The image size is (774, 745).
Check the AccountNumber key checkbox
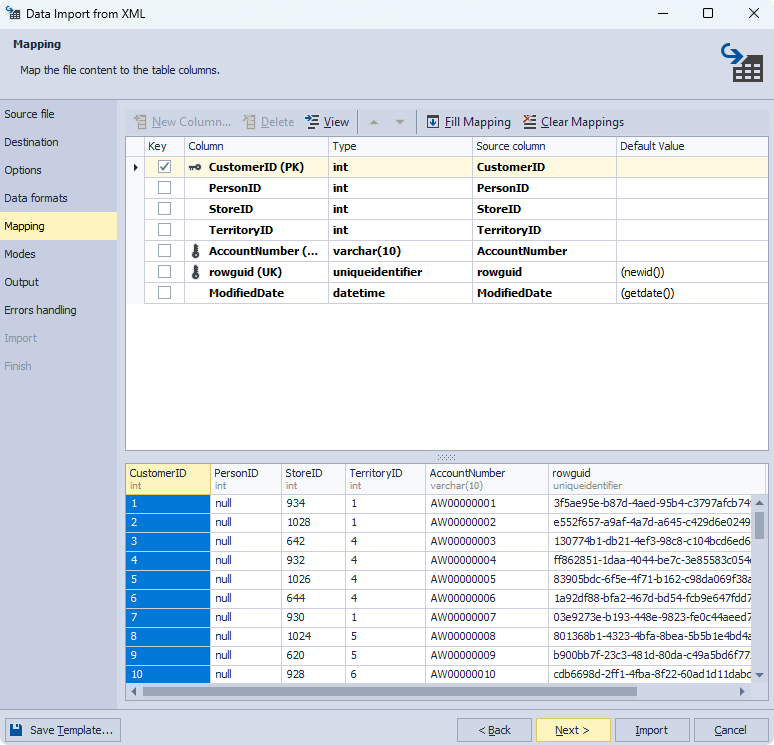164,251
